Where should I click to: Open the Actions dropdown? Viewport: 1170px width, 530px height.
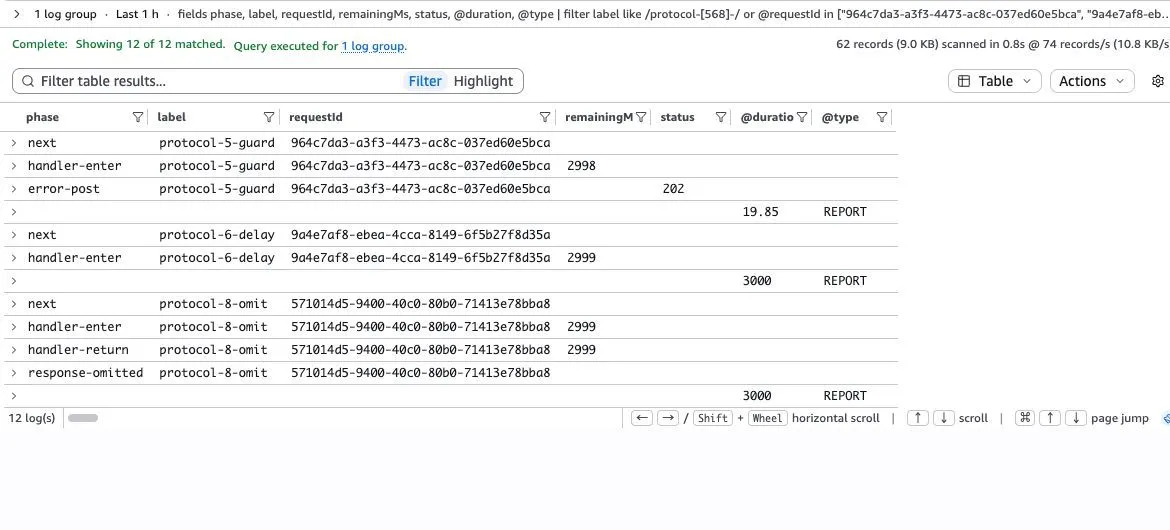tap(1092, 81)
